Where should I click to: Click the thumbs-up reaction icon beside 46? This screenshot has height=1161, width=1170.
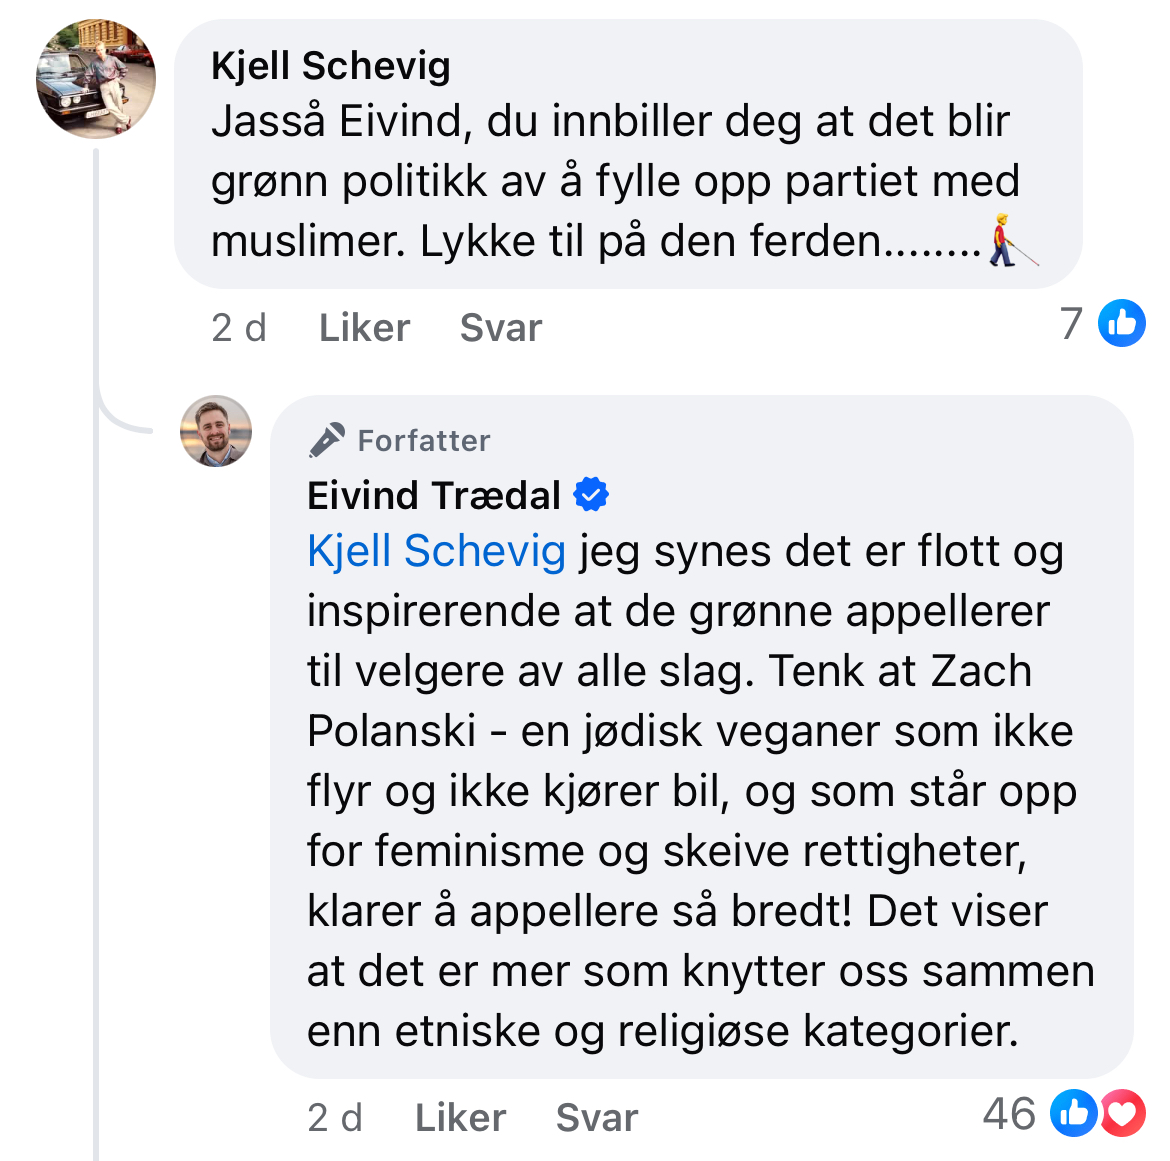pos(1073,1113)
